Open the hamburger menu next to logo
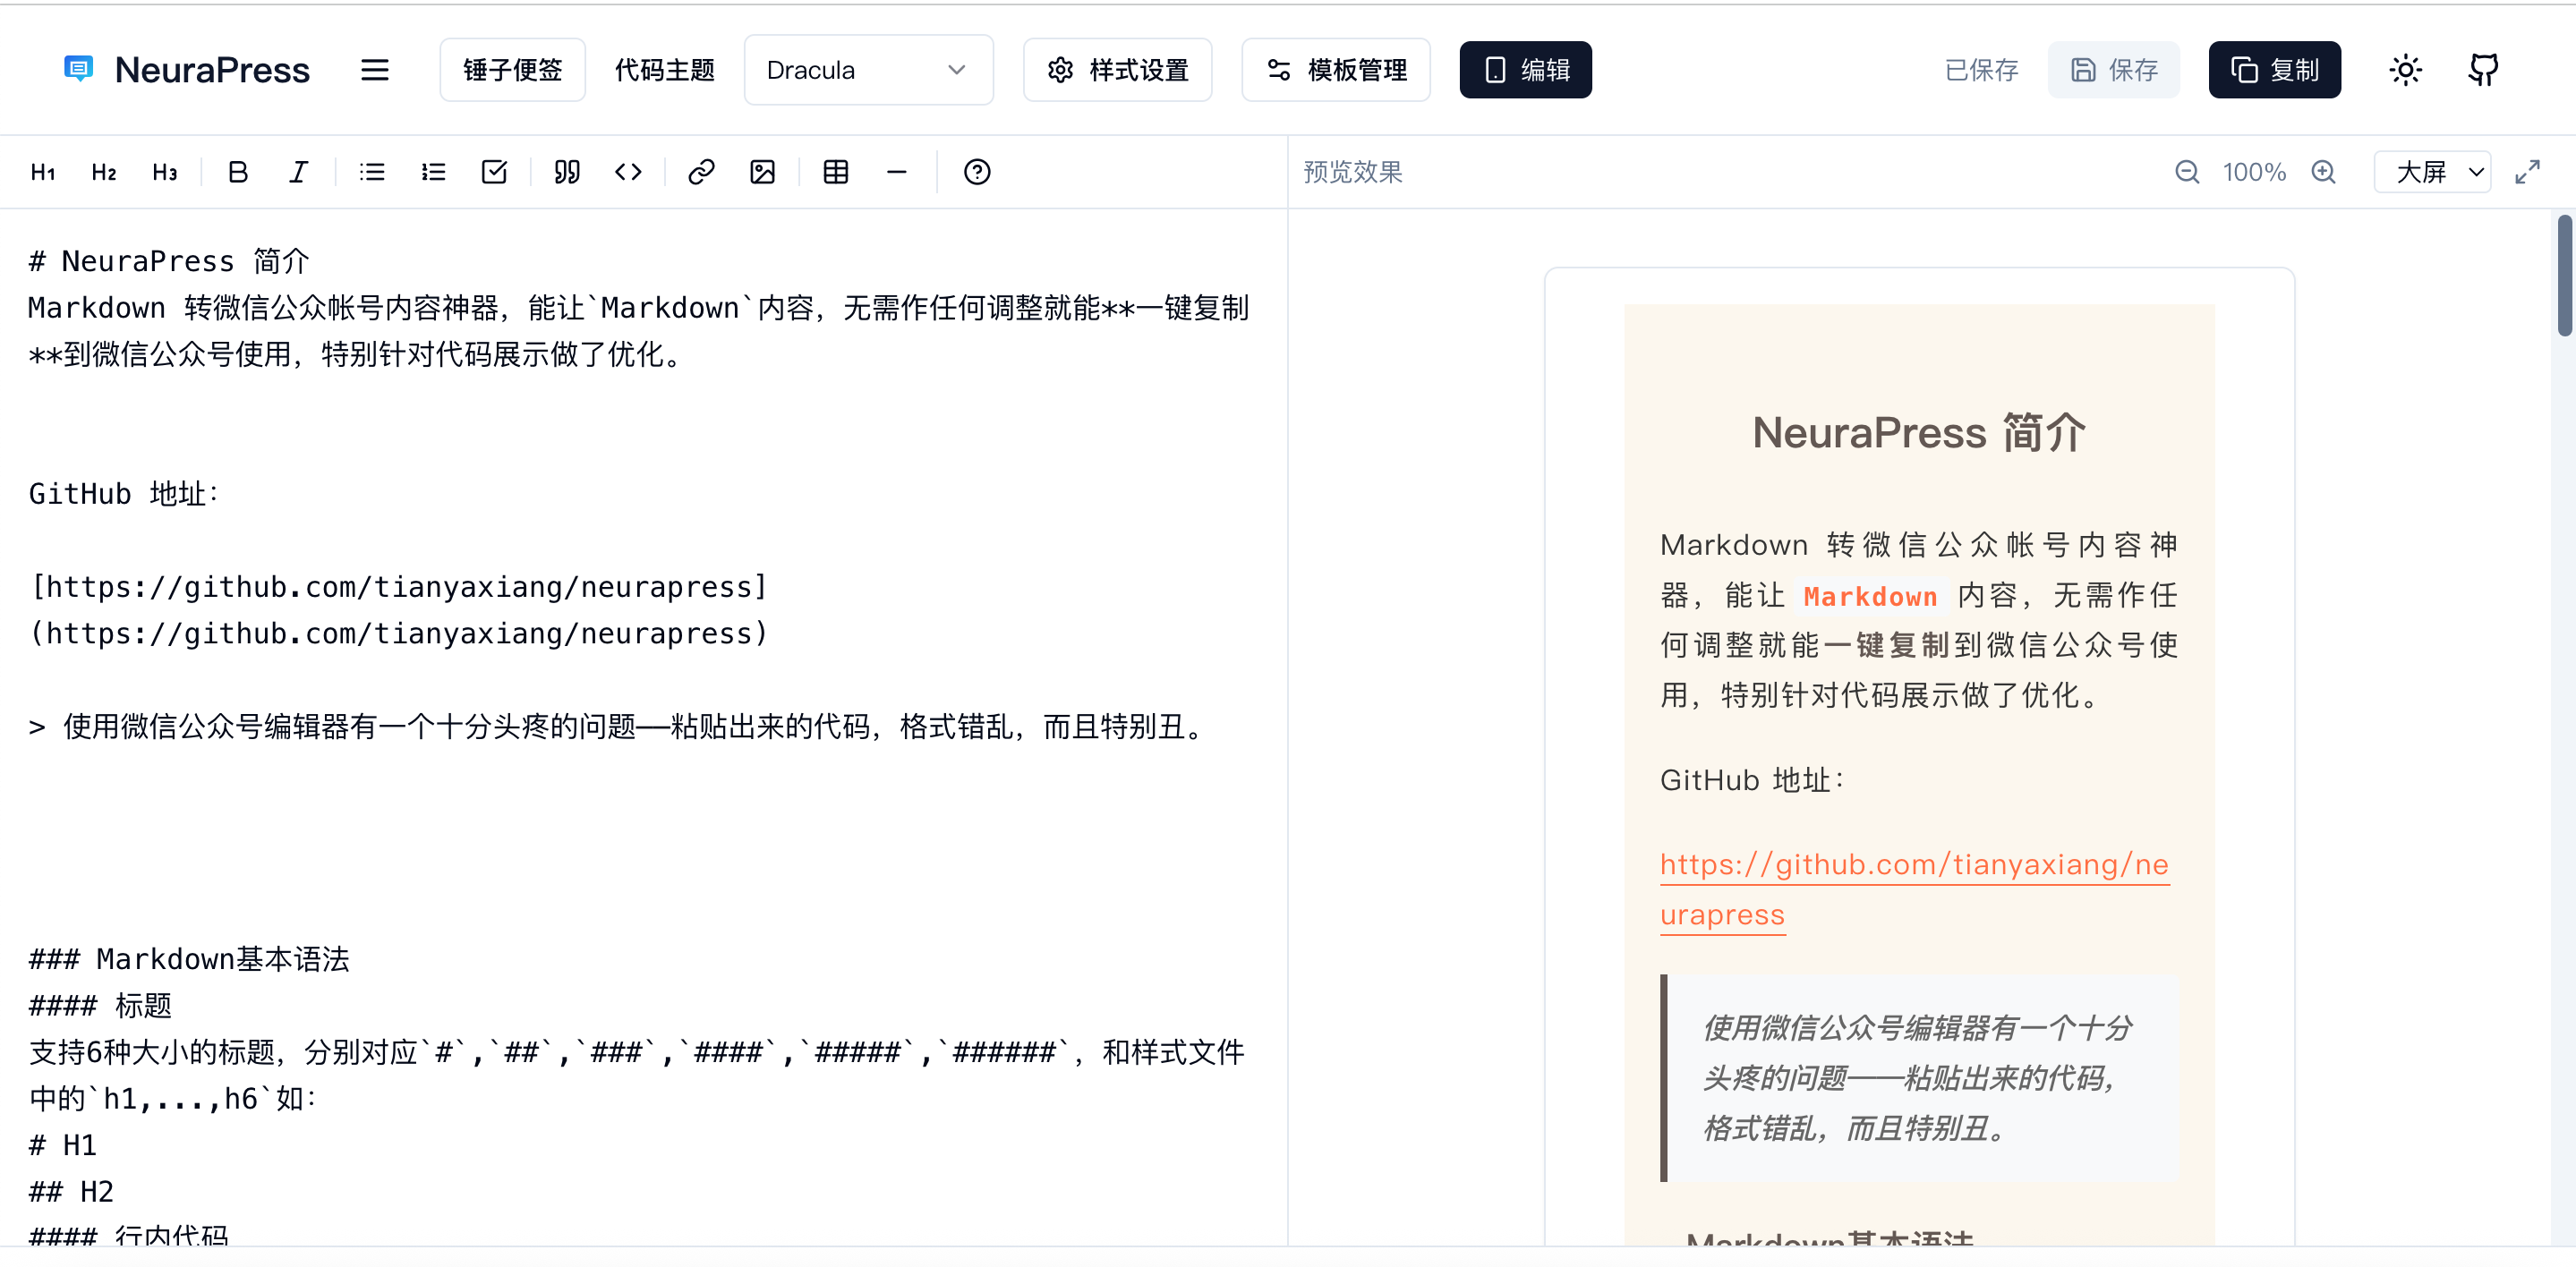The width and height of the screenshot is (2576, 1267). click(x=374, y=70)
